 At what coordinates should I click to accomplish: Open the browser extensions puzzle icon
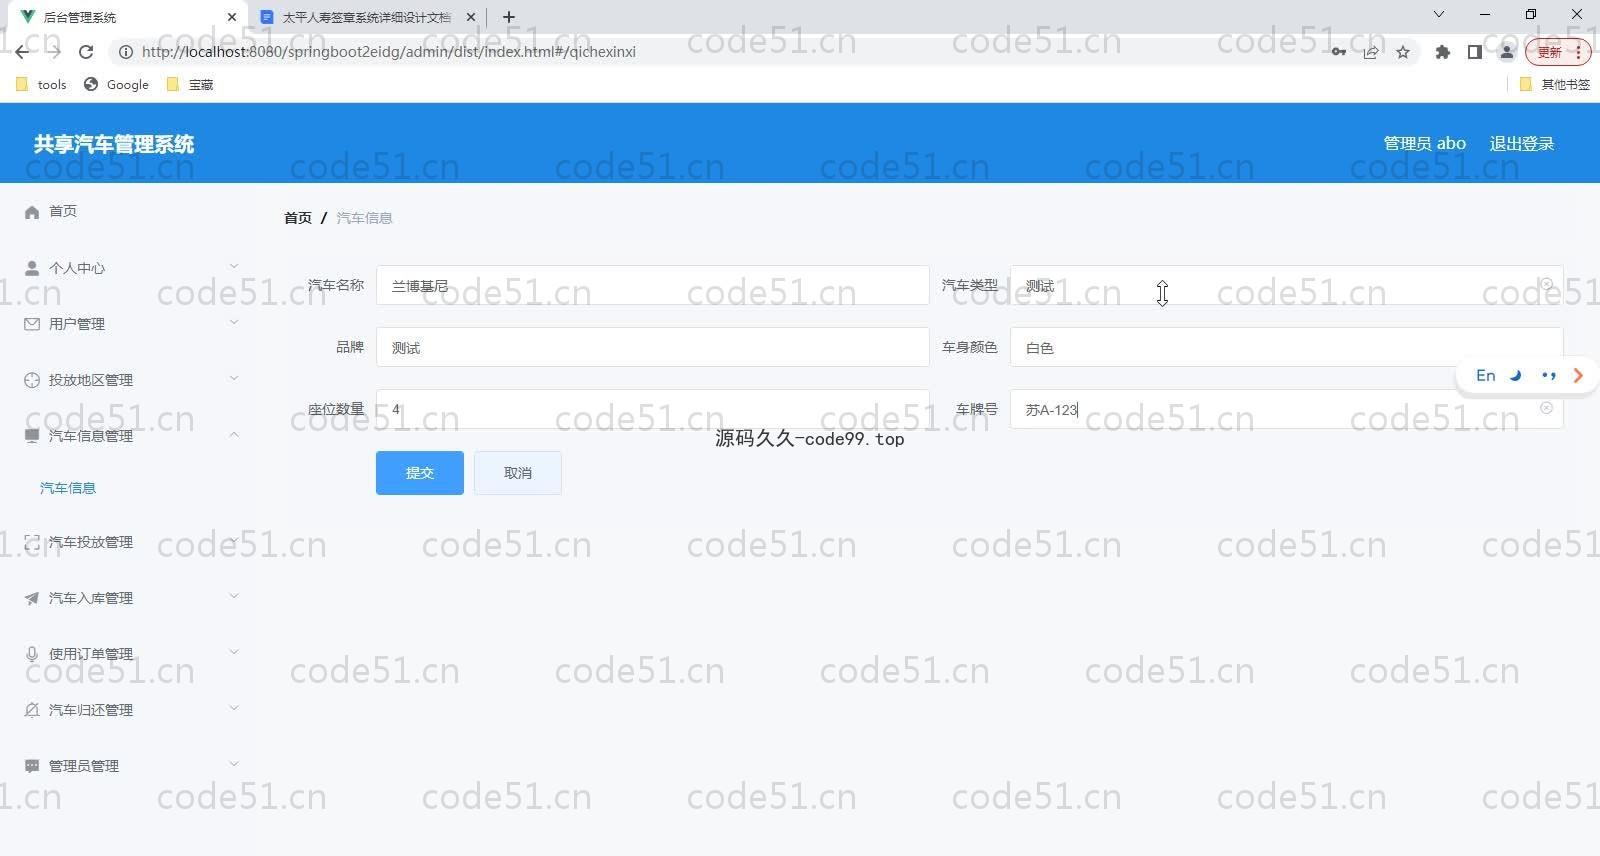pos(1442,52)
